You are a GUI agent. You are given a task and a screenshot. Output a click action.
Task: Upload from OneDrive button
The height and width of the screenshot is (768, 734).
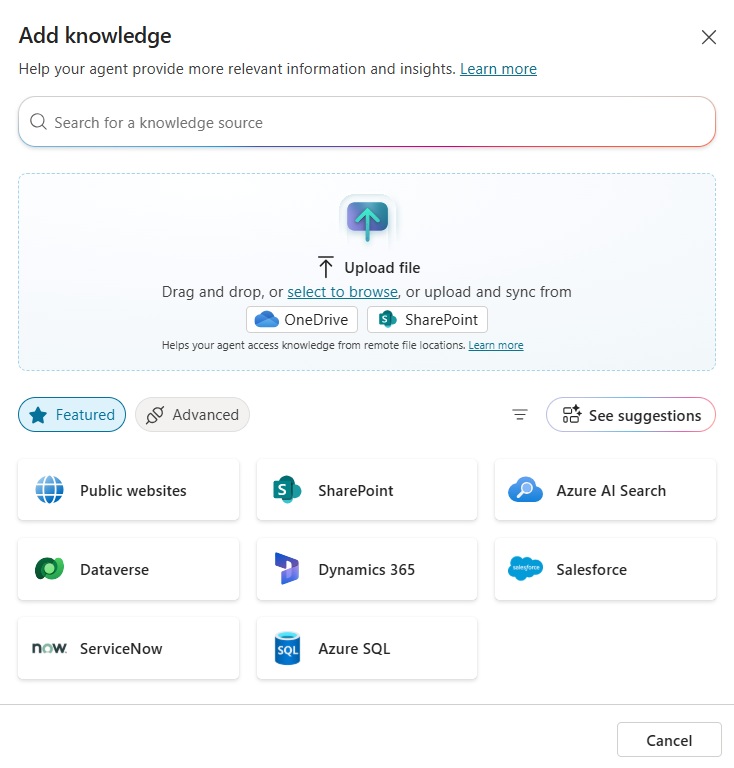(302, 320)
